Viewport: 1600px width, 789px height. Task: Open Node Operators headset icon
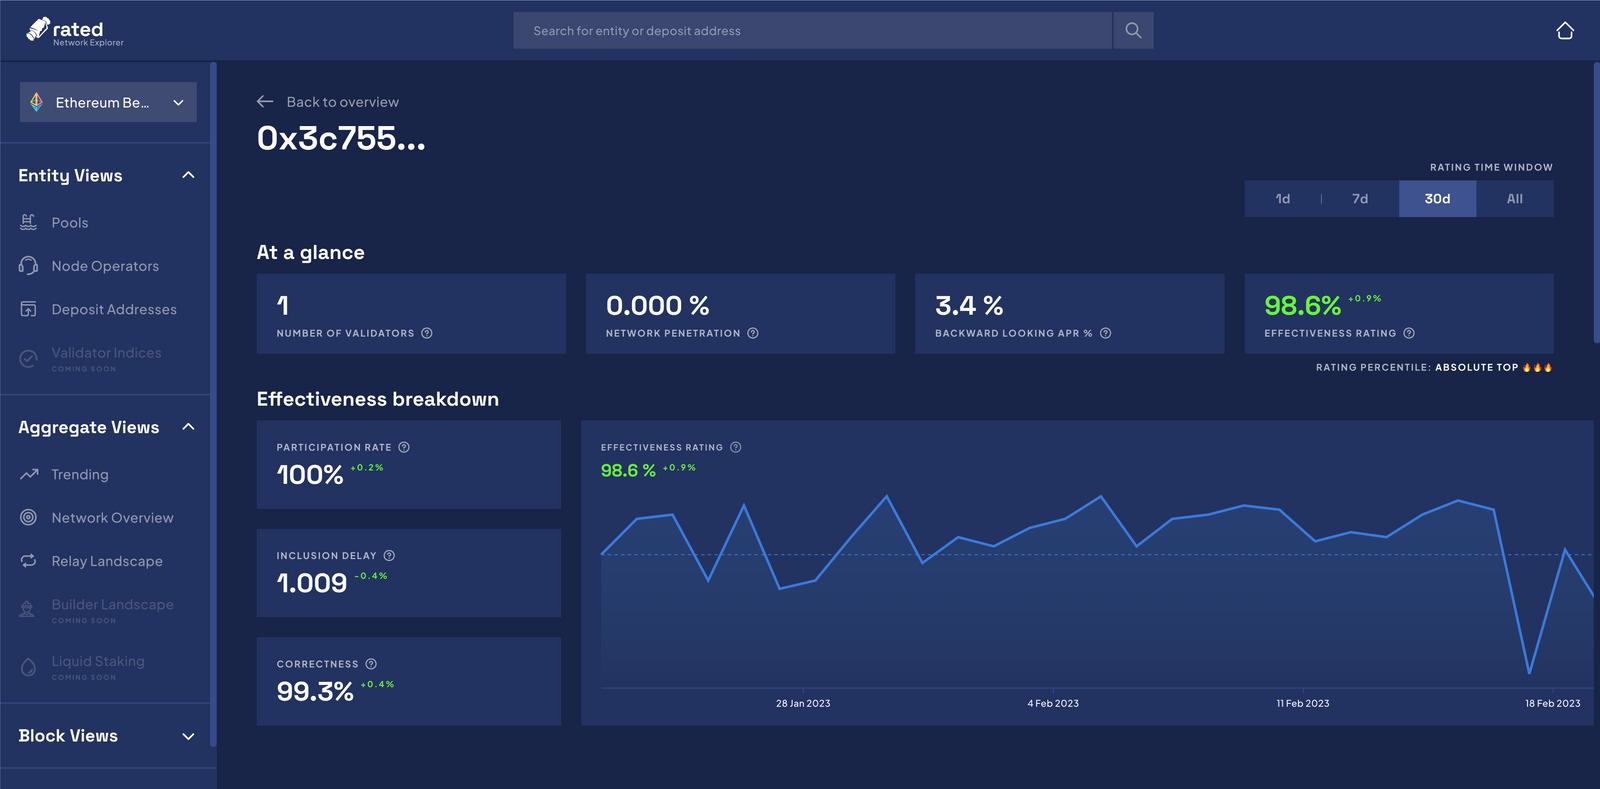(x=29, y=266)
